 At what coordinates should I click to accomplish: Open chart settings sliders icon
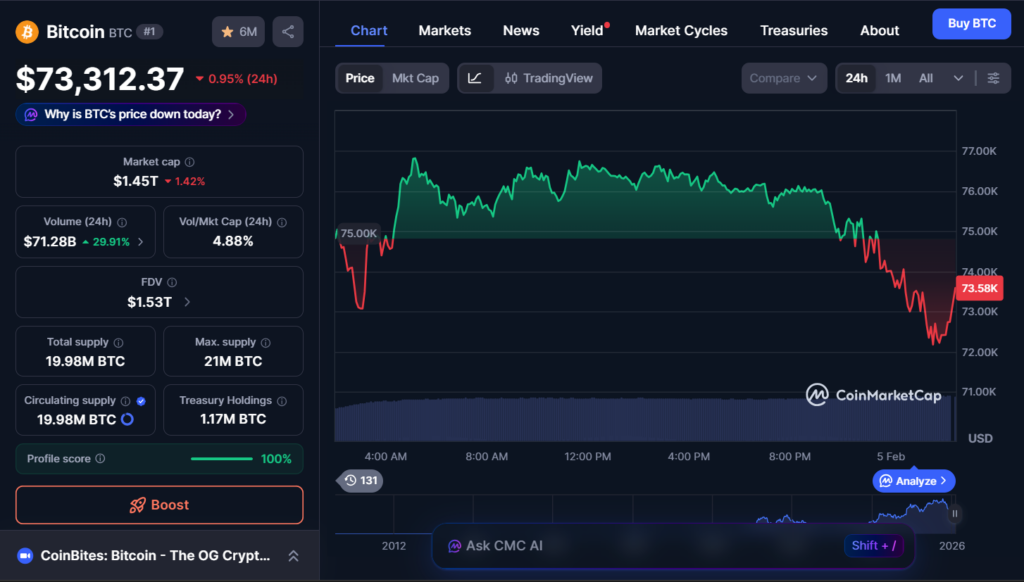(x=993, y=78)
